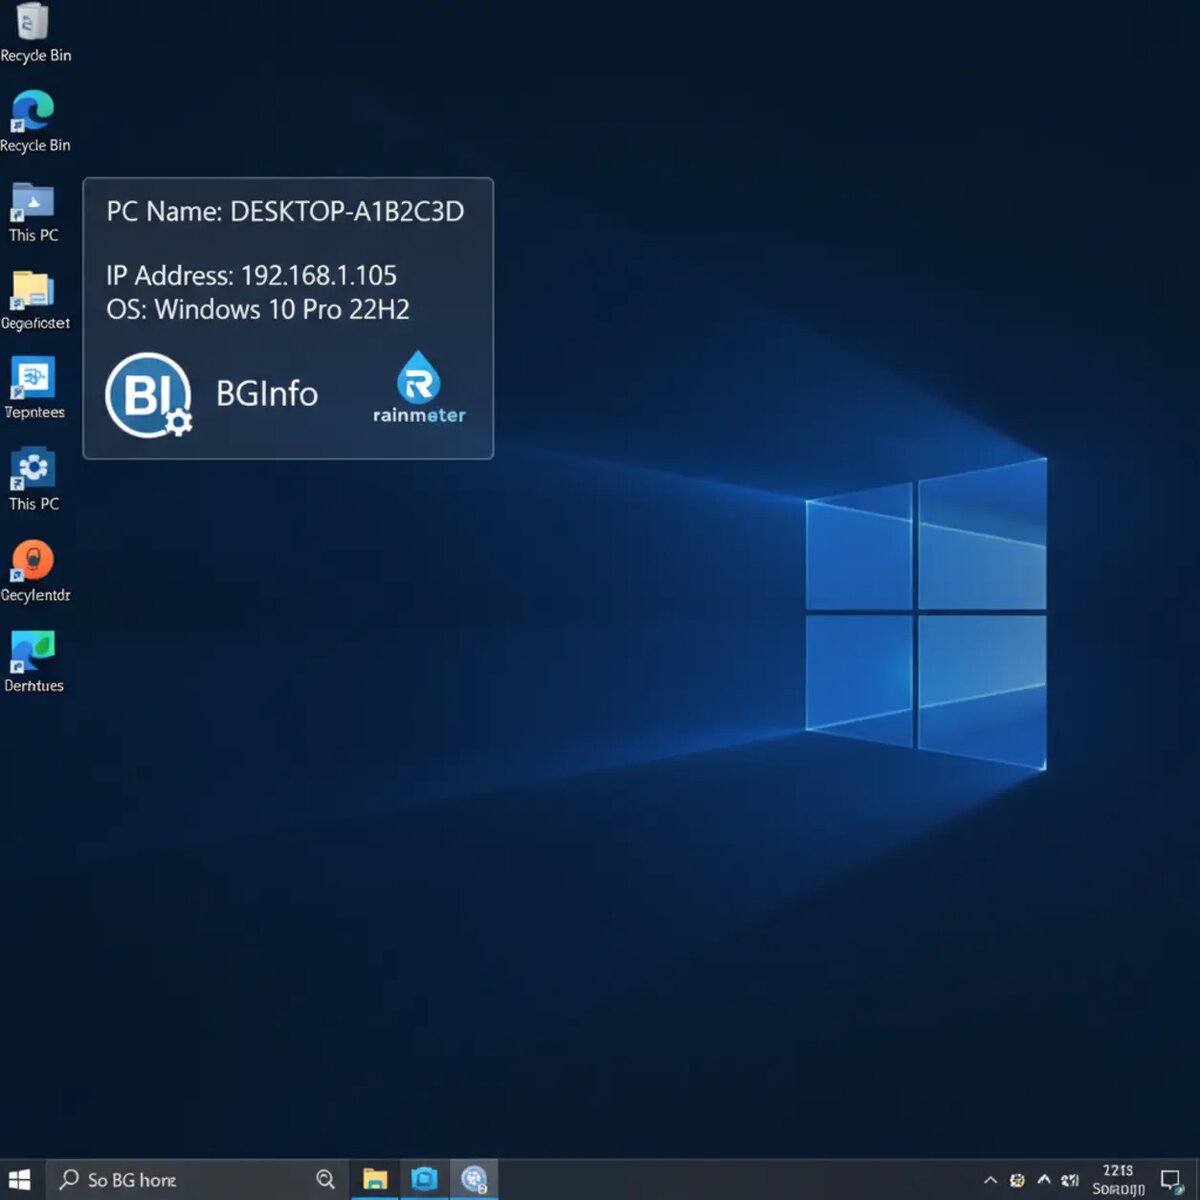Select the Tepntees desktop shortcut
The height and width of the screenshot is (1200, 1200).
point(33,379)
